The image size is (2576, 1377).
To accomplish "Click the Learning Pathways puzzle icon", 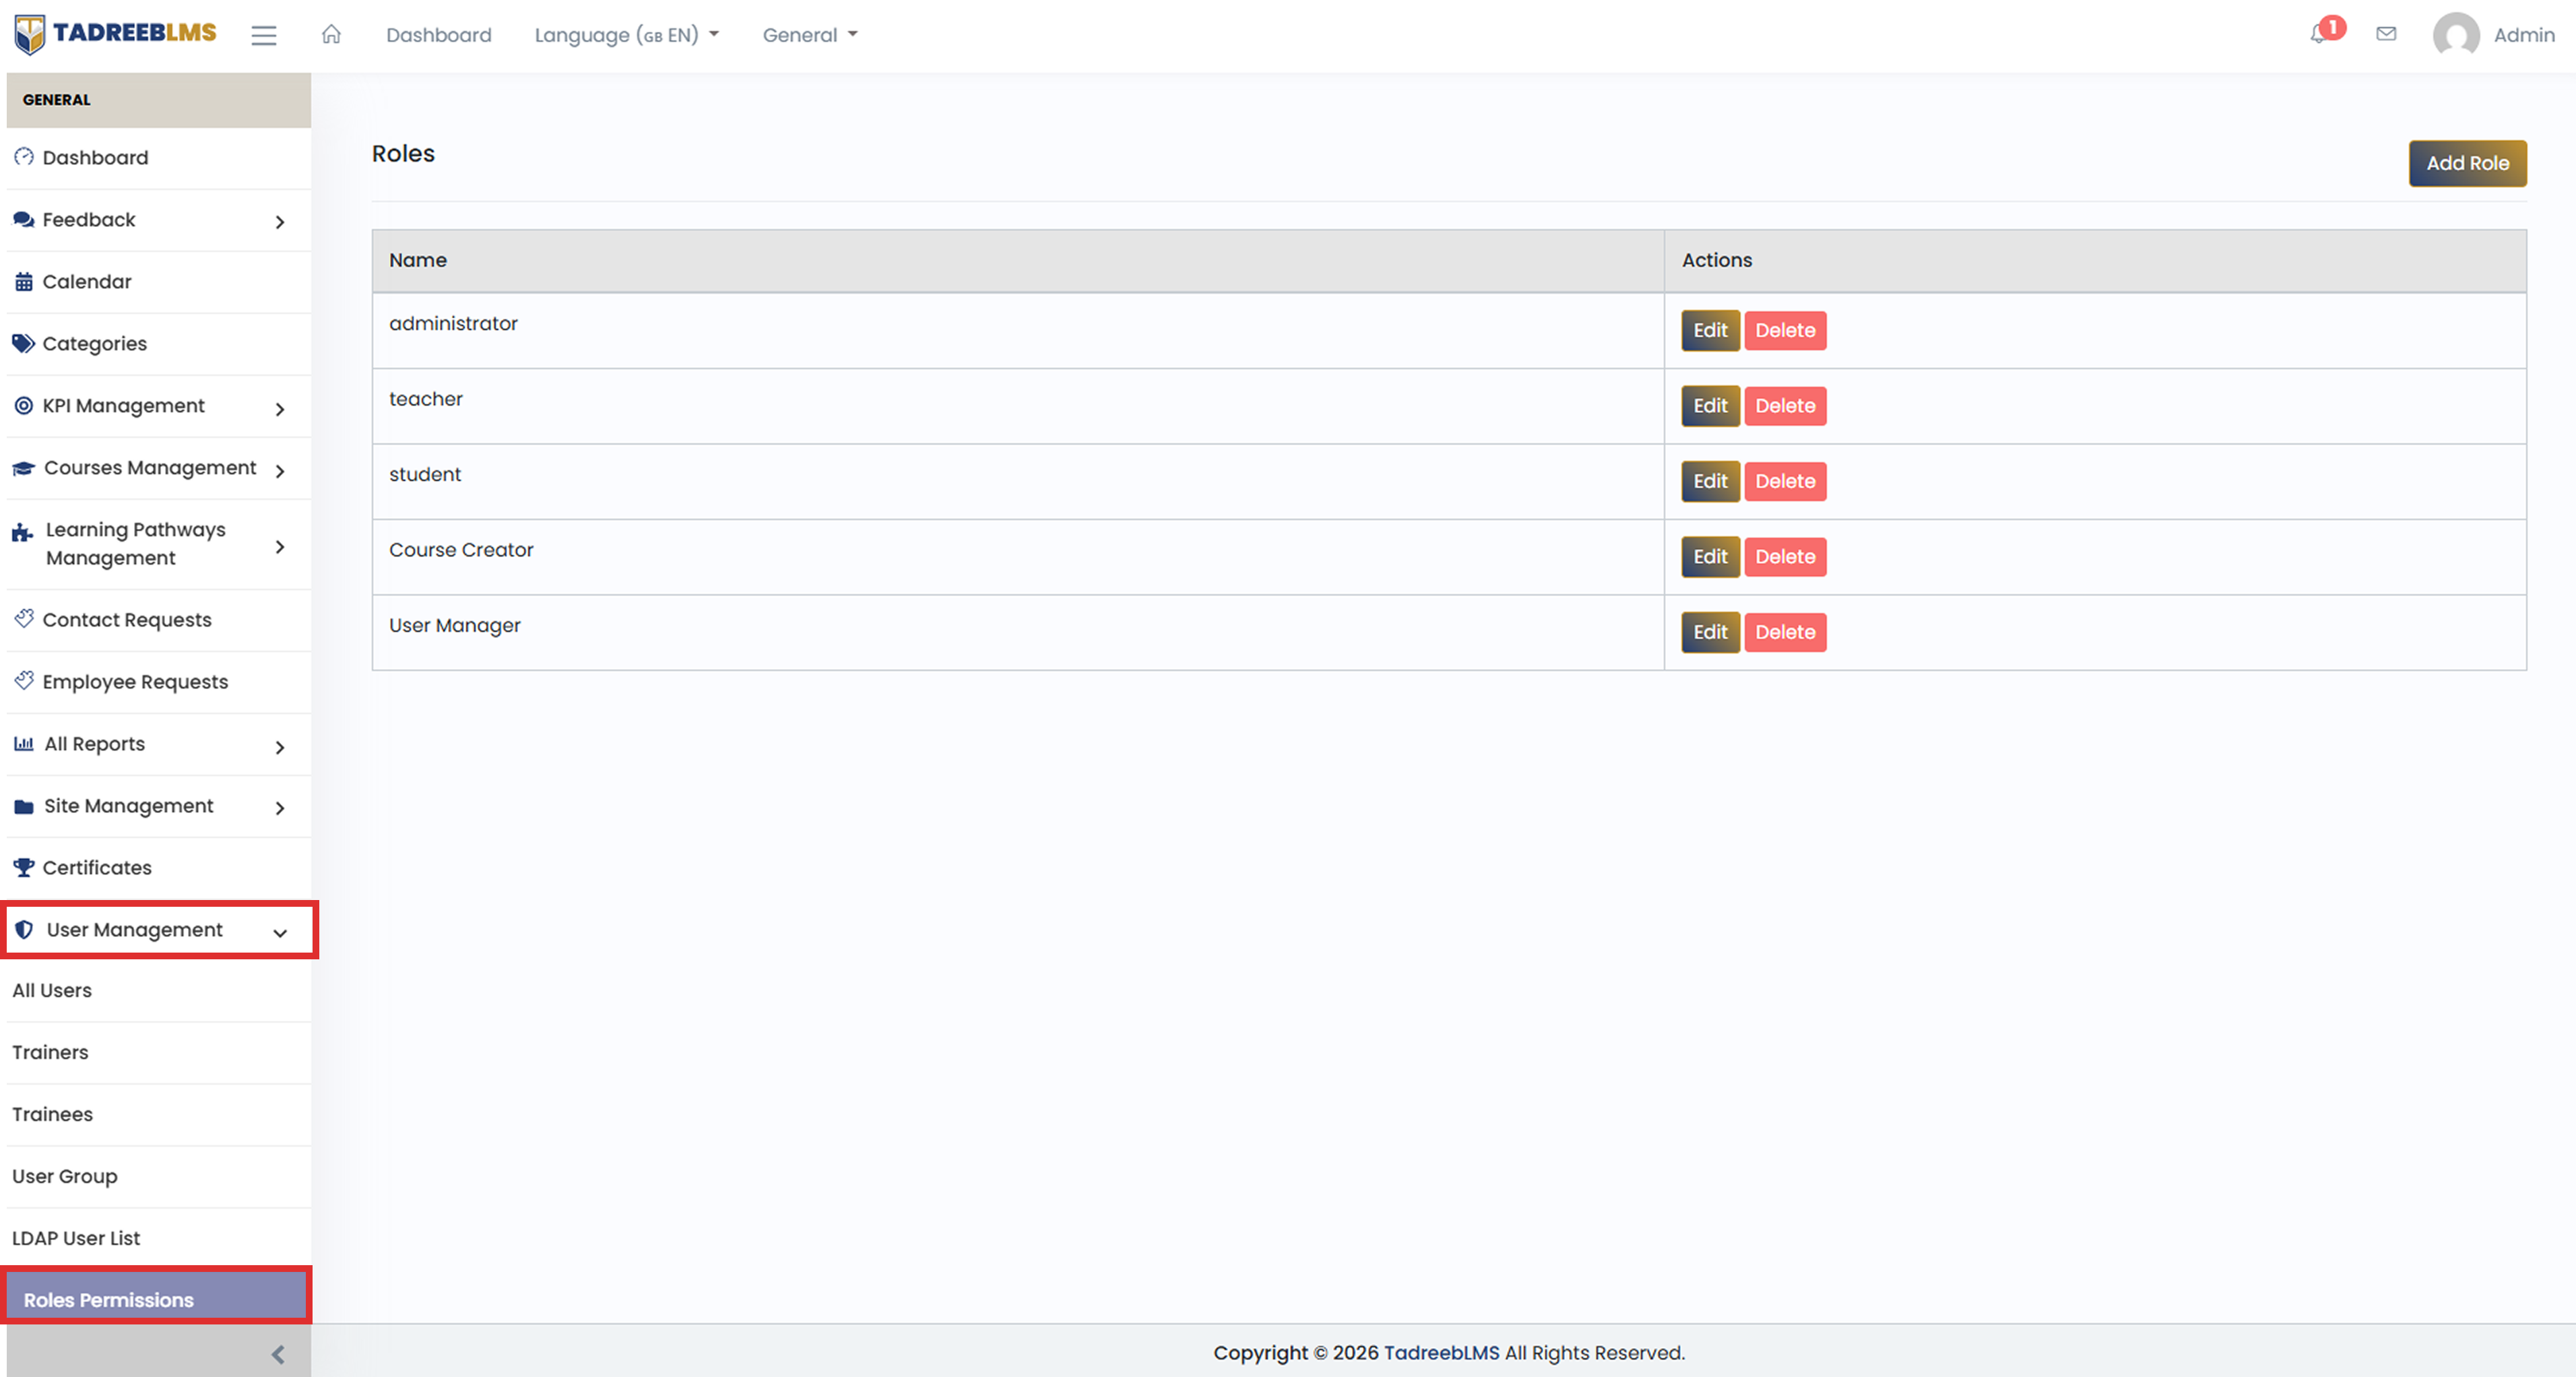I will [23, 533].
